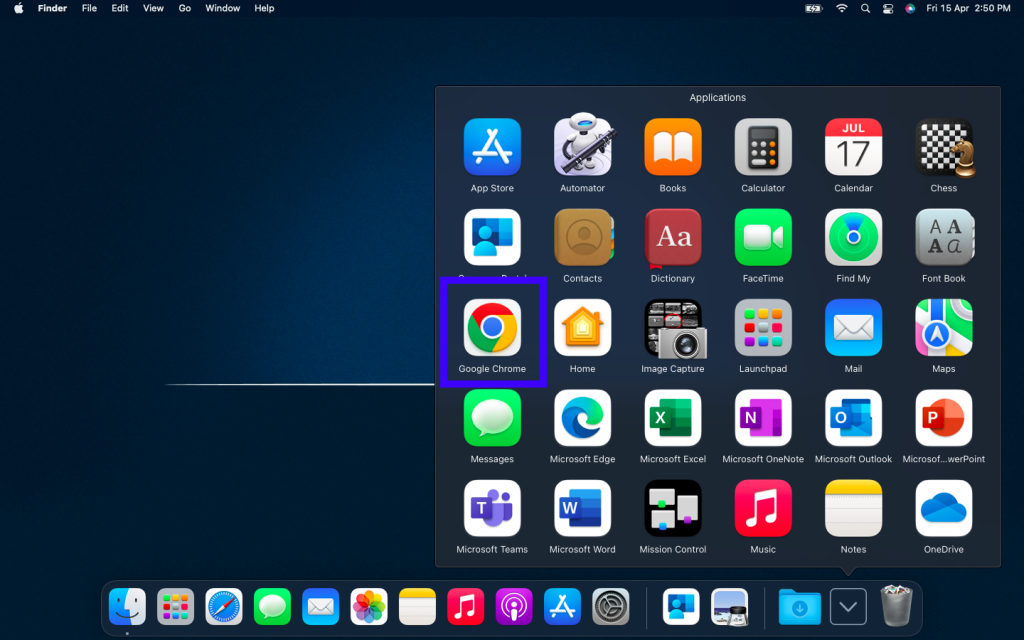Open the Chess app
Image resolution: width=1024 pixels, height=640 pixels.
(x=945, y=148)
